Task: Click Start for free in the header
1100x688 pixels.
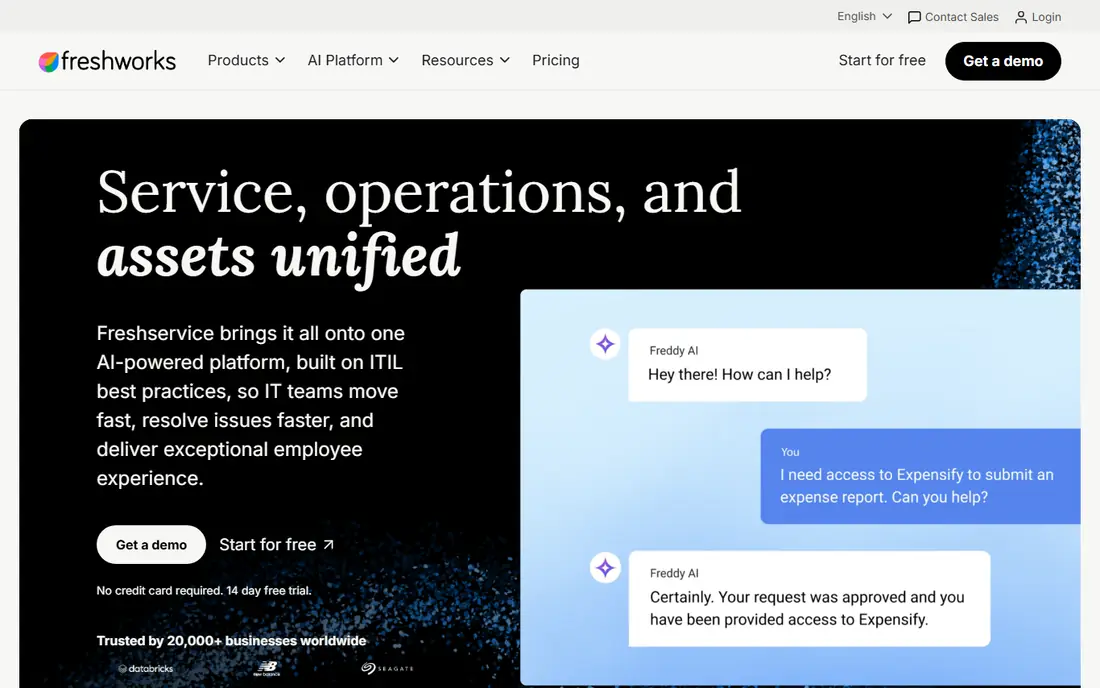Action: (x=882, y=60)
